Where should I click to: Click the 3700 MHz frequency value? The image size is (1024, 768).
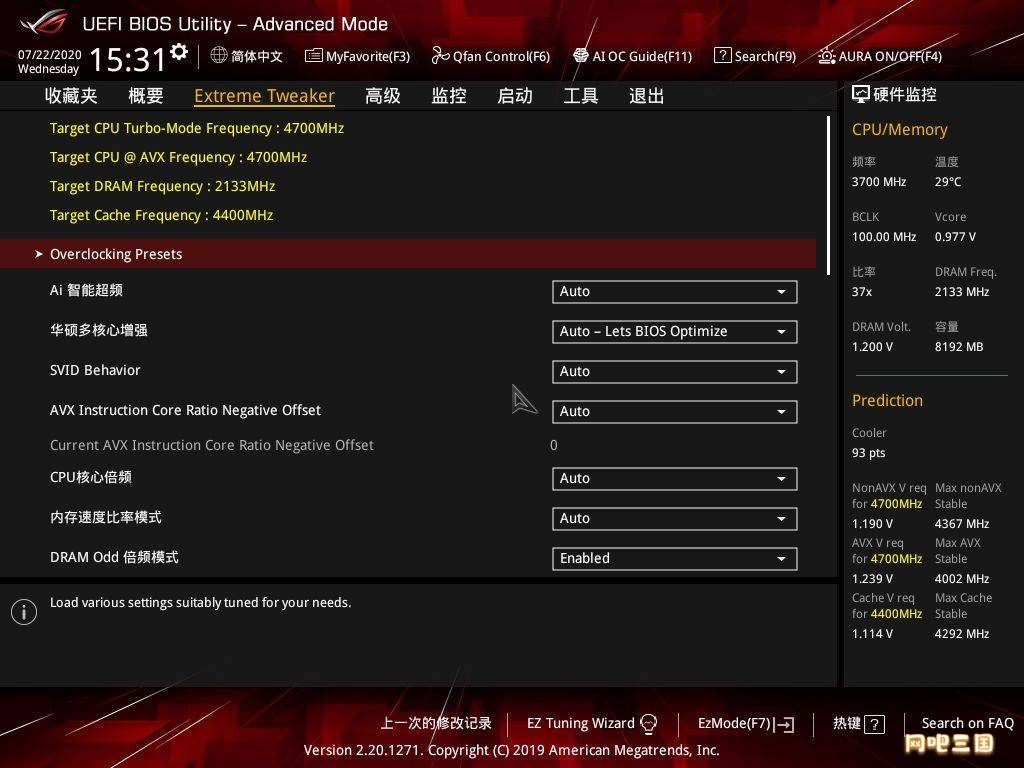879,182
